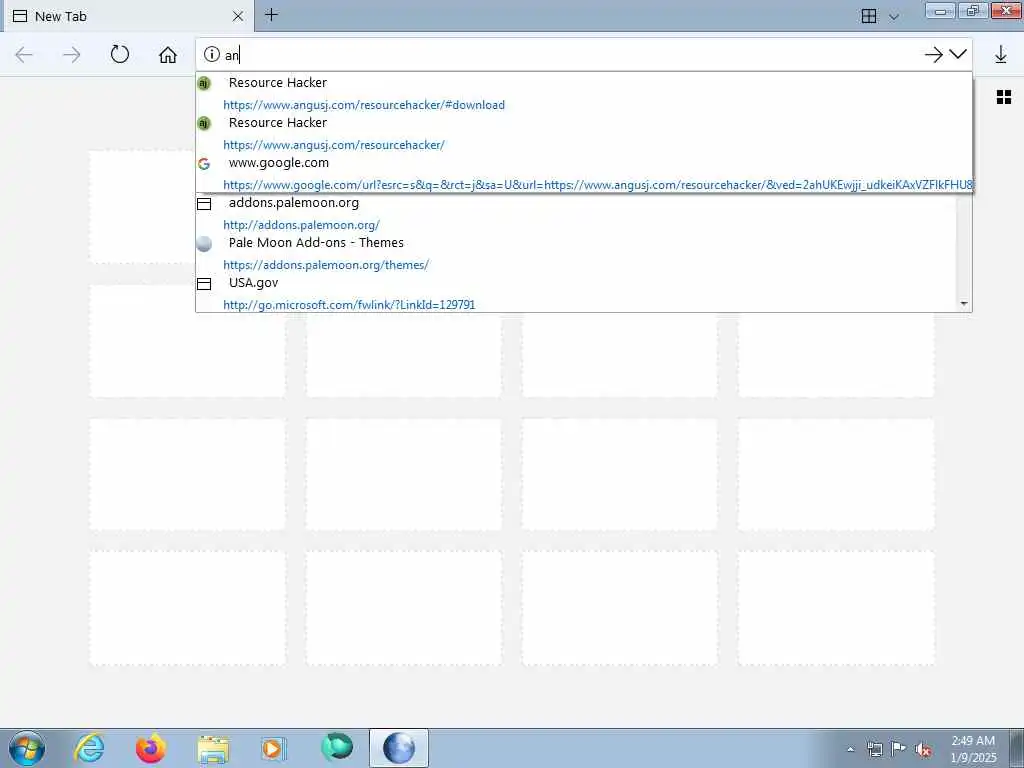Expand the address bar history dropdown chevron
This screenshot has width=1024, height=768.
point(958,54)
